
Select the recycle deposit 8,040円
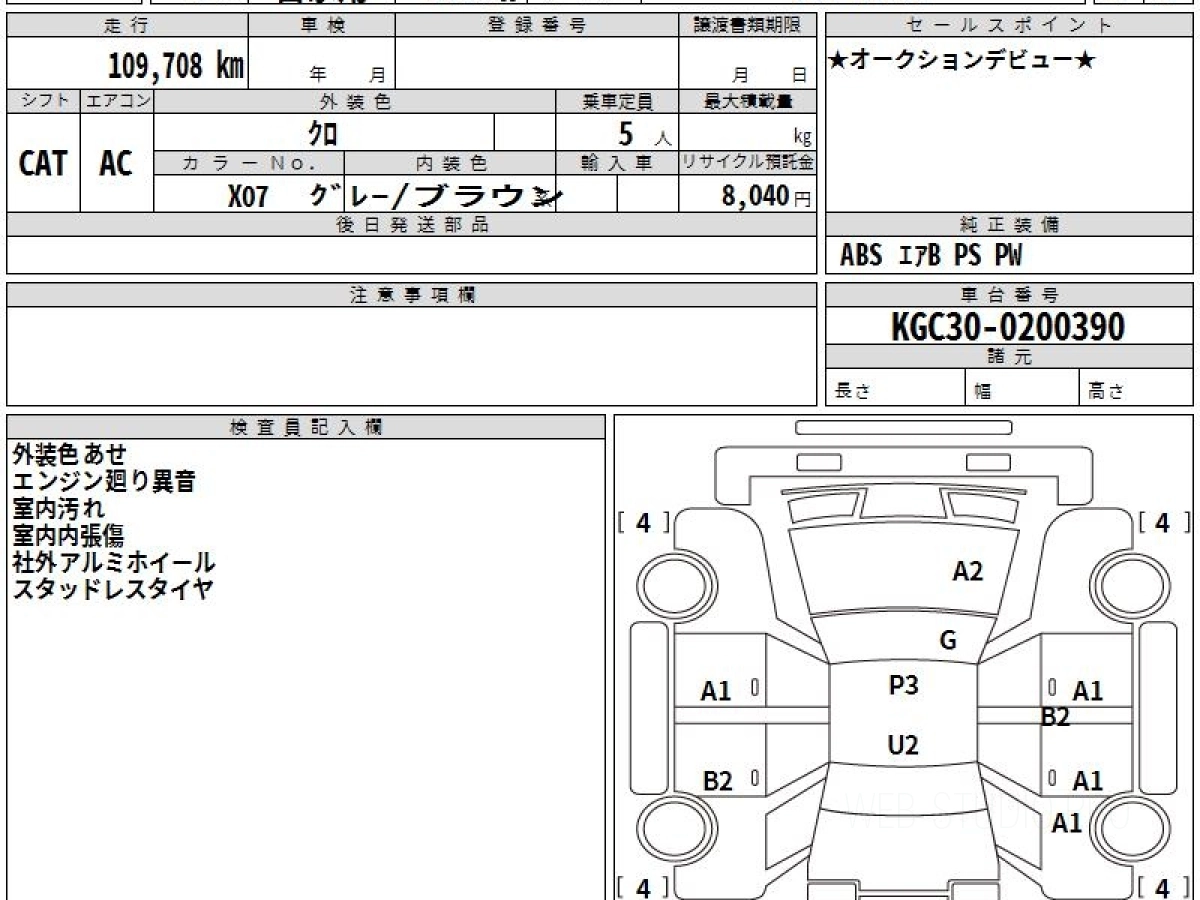pyautogui.click(x=766, y=196)
